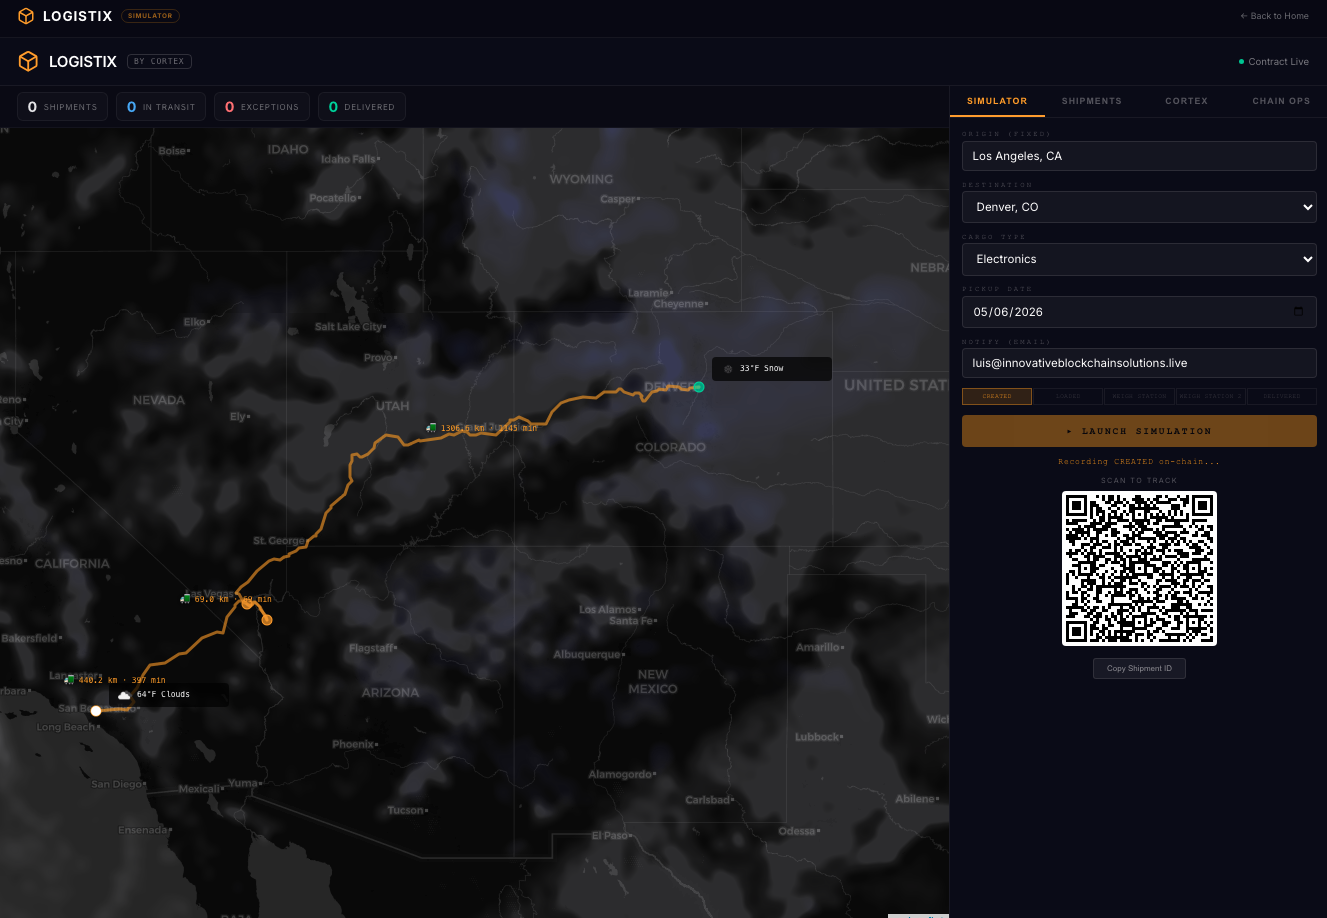Click the Shipments counter chip
1327x918 pixels.
point(62,107)
